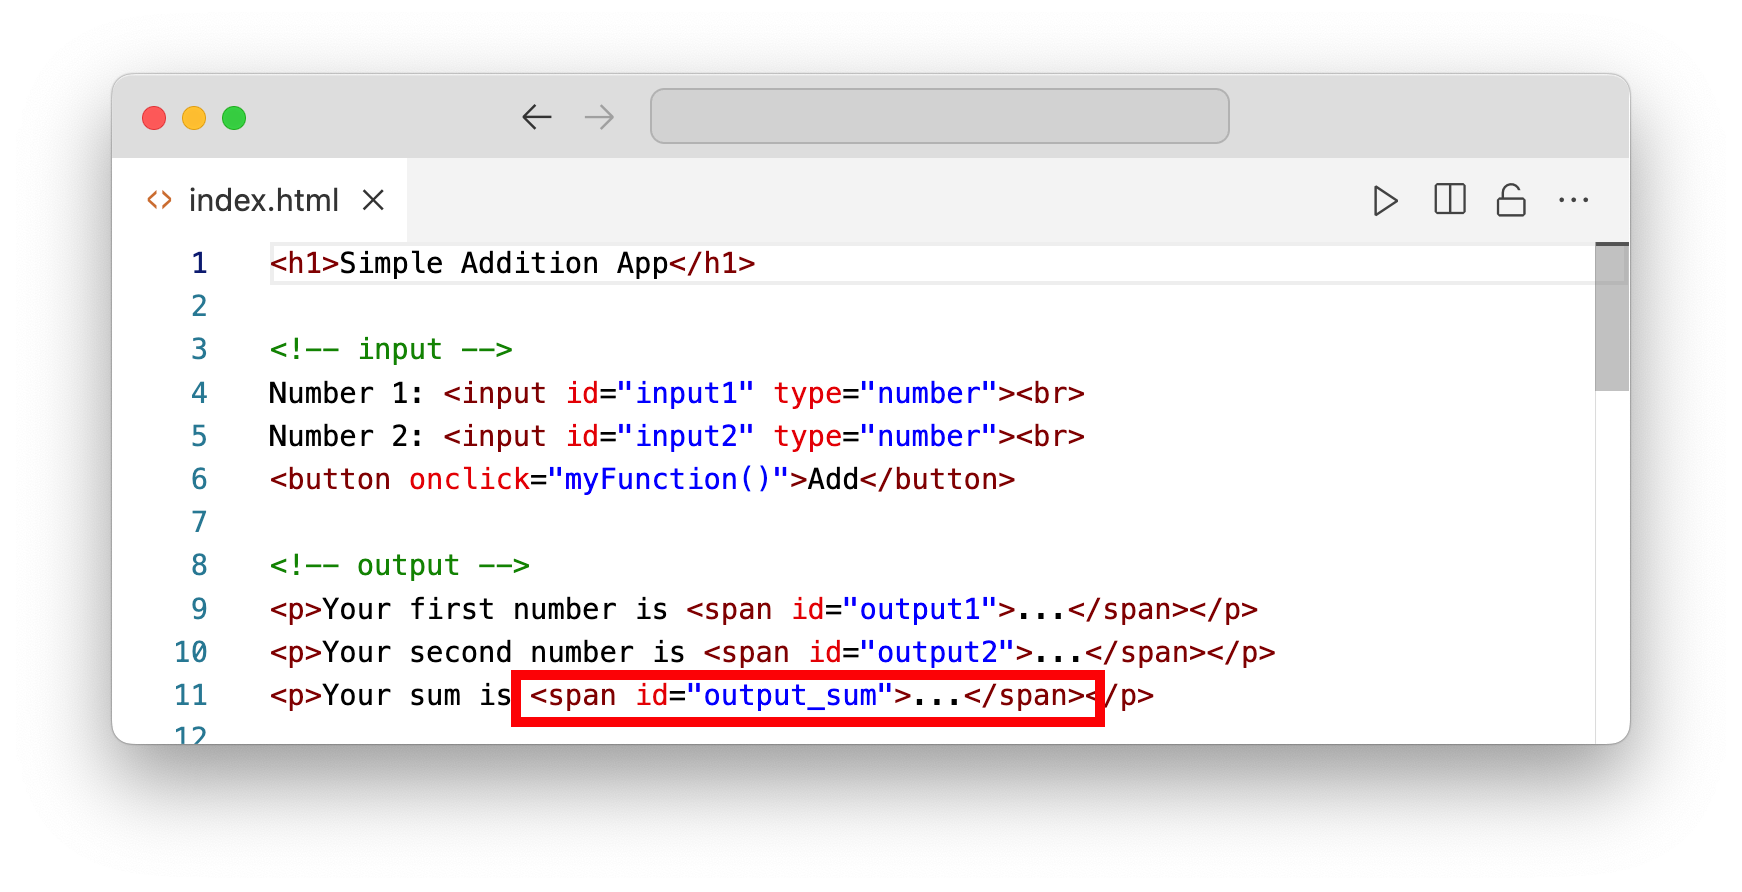Screen dimensions: 1742x892
Task: Click line number 11 in the gutter
Action: pyautogui.click(x=191, y=695)
